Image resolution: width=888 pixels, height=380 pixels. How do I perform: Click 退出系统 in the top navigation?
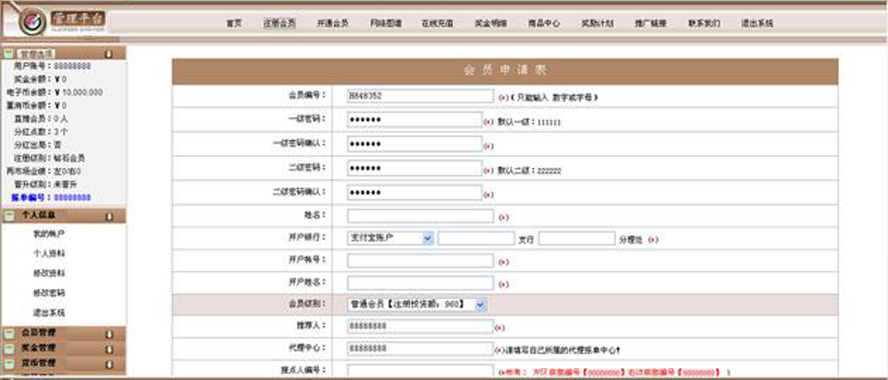[x=757, y=23]
